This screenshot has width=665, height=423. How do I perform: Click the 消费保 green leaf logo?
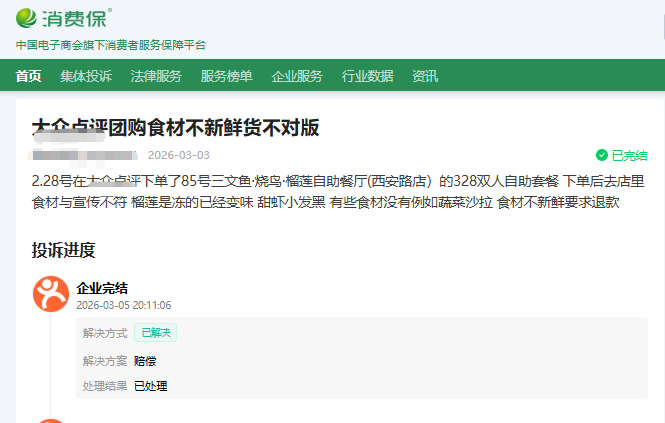(x=28, y=18)
